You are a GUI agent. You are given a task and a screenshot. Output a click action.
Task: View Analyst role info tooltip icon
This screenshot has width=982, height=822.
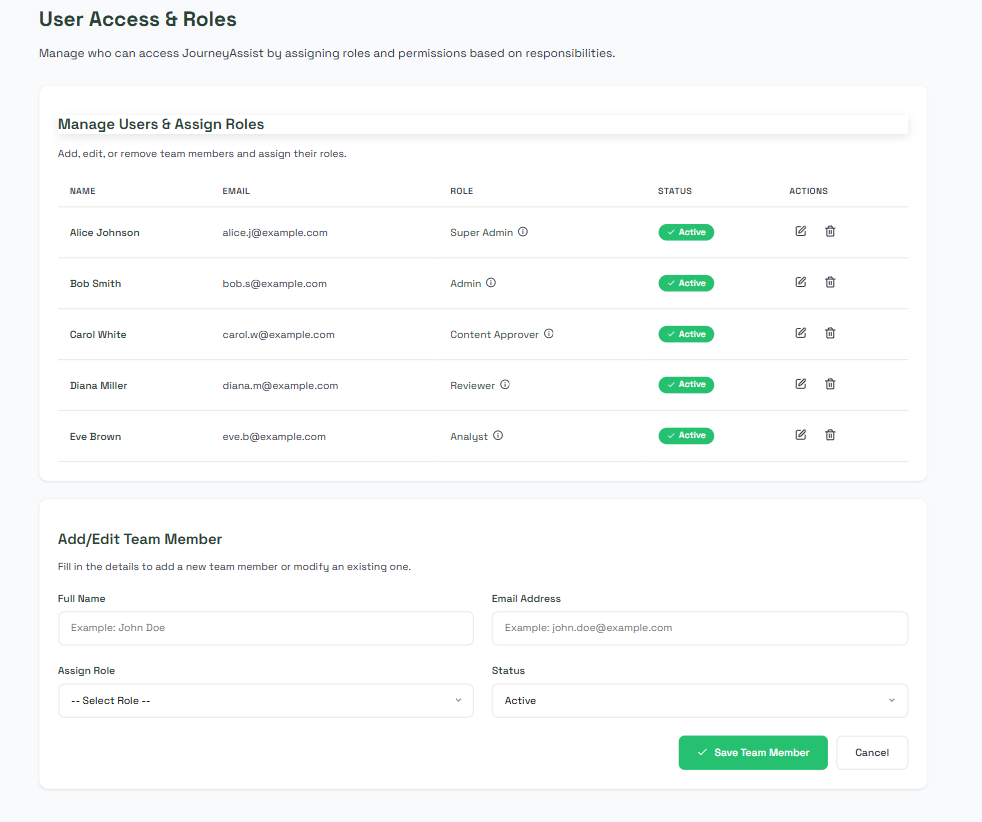point(498,436)
